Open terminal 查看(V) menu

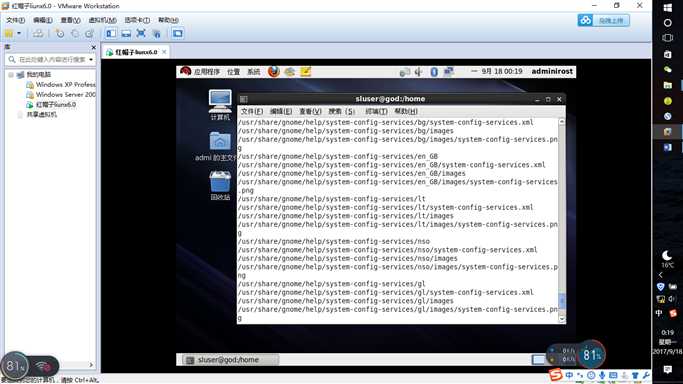[311, 111]
